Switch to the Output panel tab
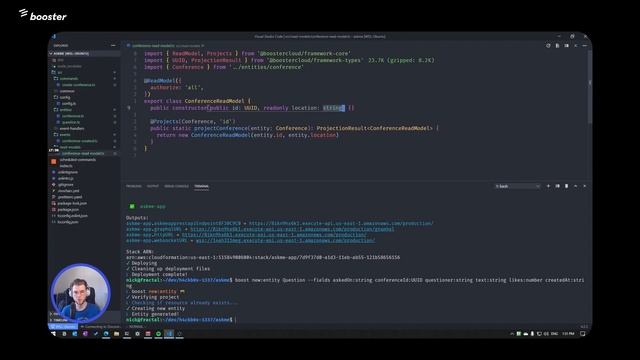Viewport: 640px width, 360px height. click(x=153, y=186)
